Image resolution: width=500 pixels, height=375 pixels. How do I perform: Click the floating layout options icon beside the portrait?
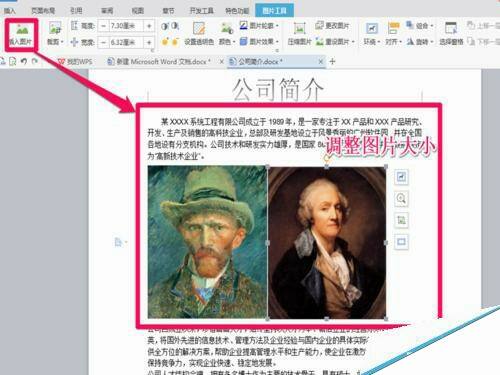pyautogui.click(x=401, y=177)
